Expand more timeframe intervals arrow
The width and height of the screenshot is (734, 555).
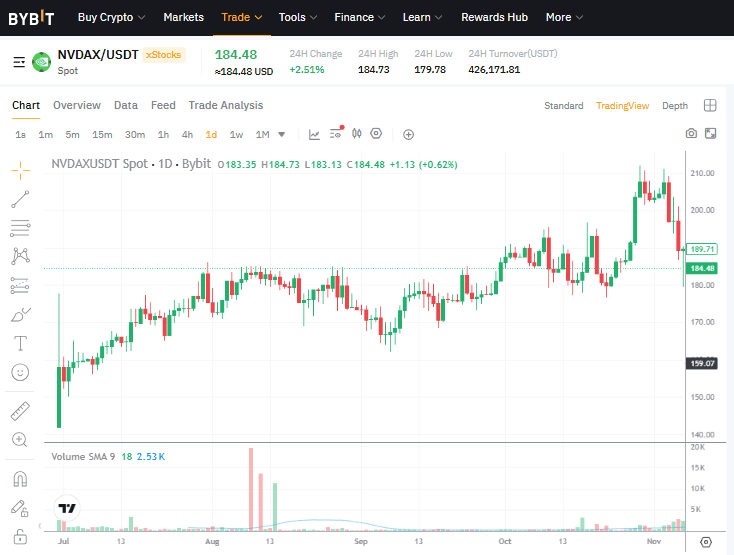[x=281, y=134]
